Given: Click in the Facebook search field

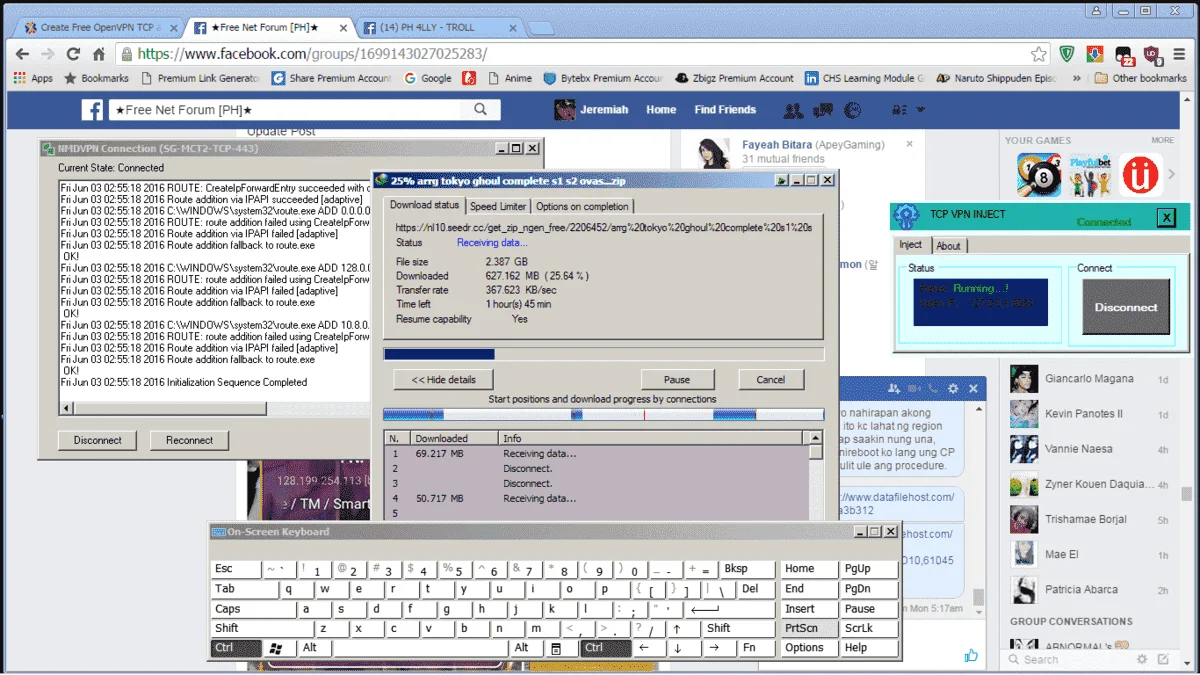Looking at the screenshot, I should (287, 110).
